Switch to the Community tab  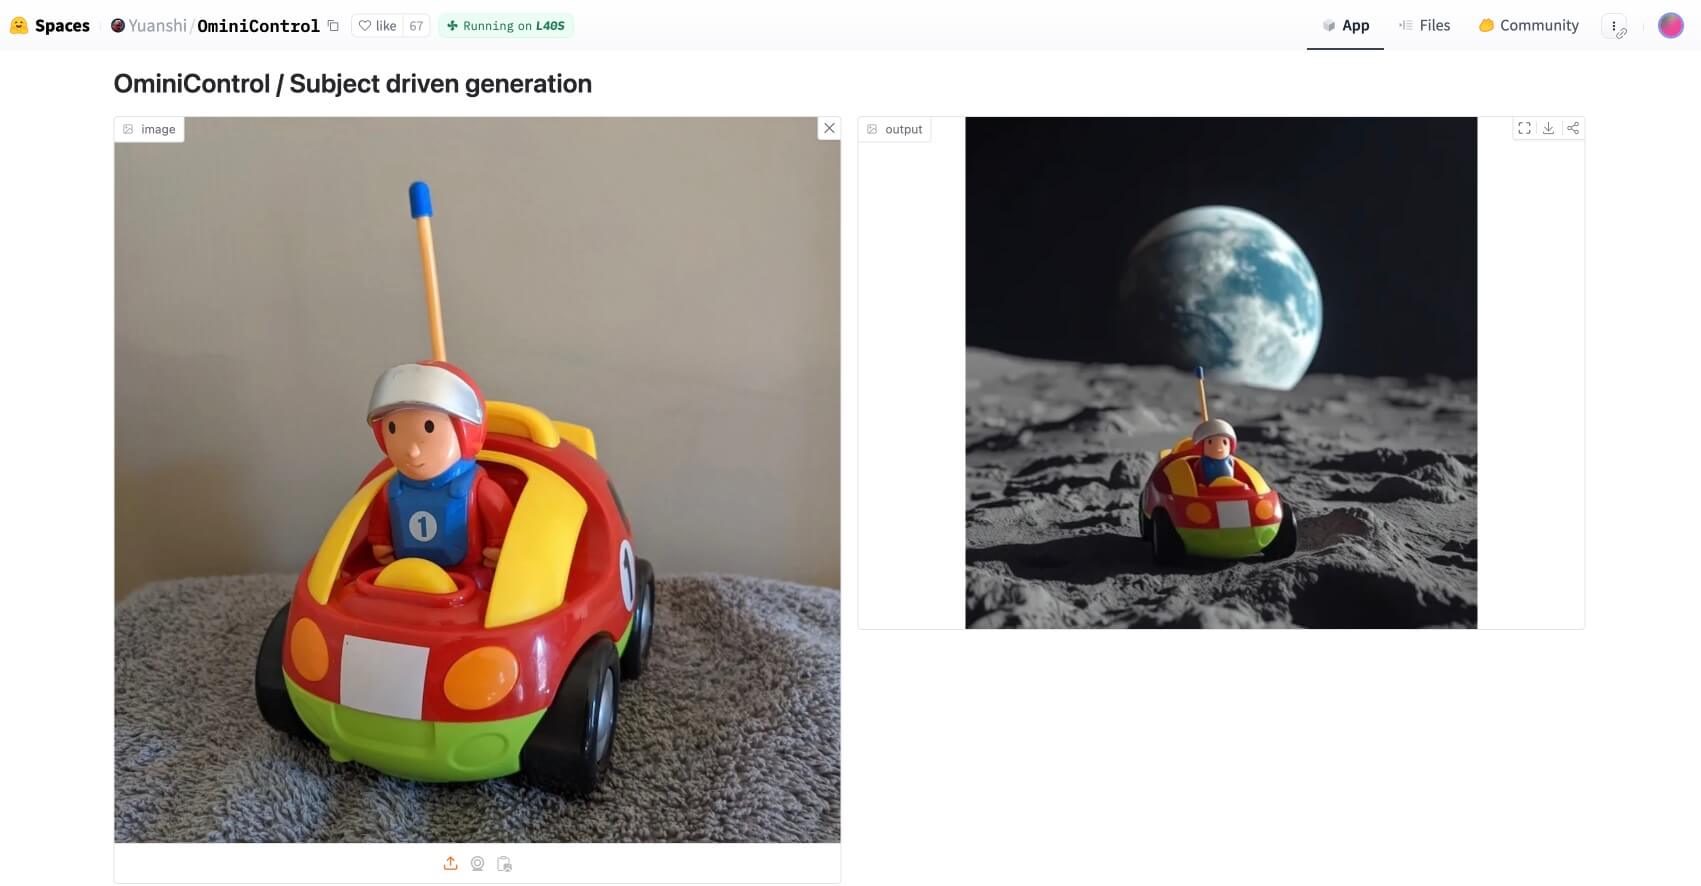tap(1529, 26)
